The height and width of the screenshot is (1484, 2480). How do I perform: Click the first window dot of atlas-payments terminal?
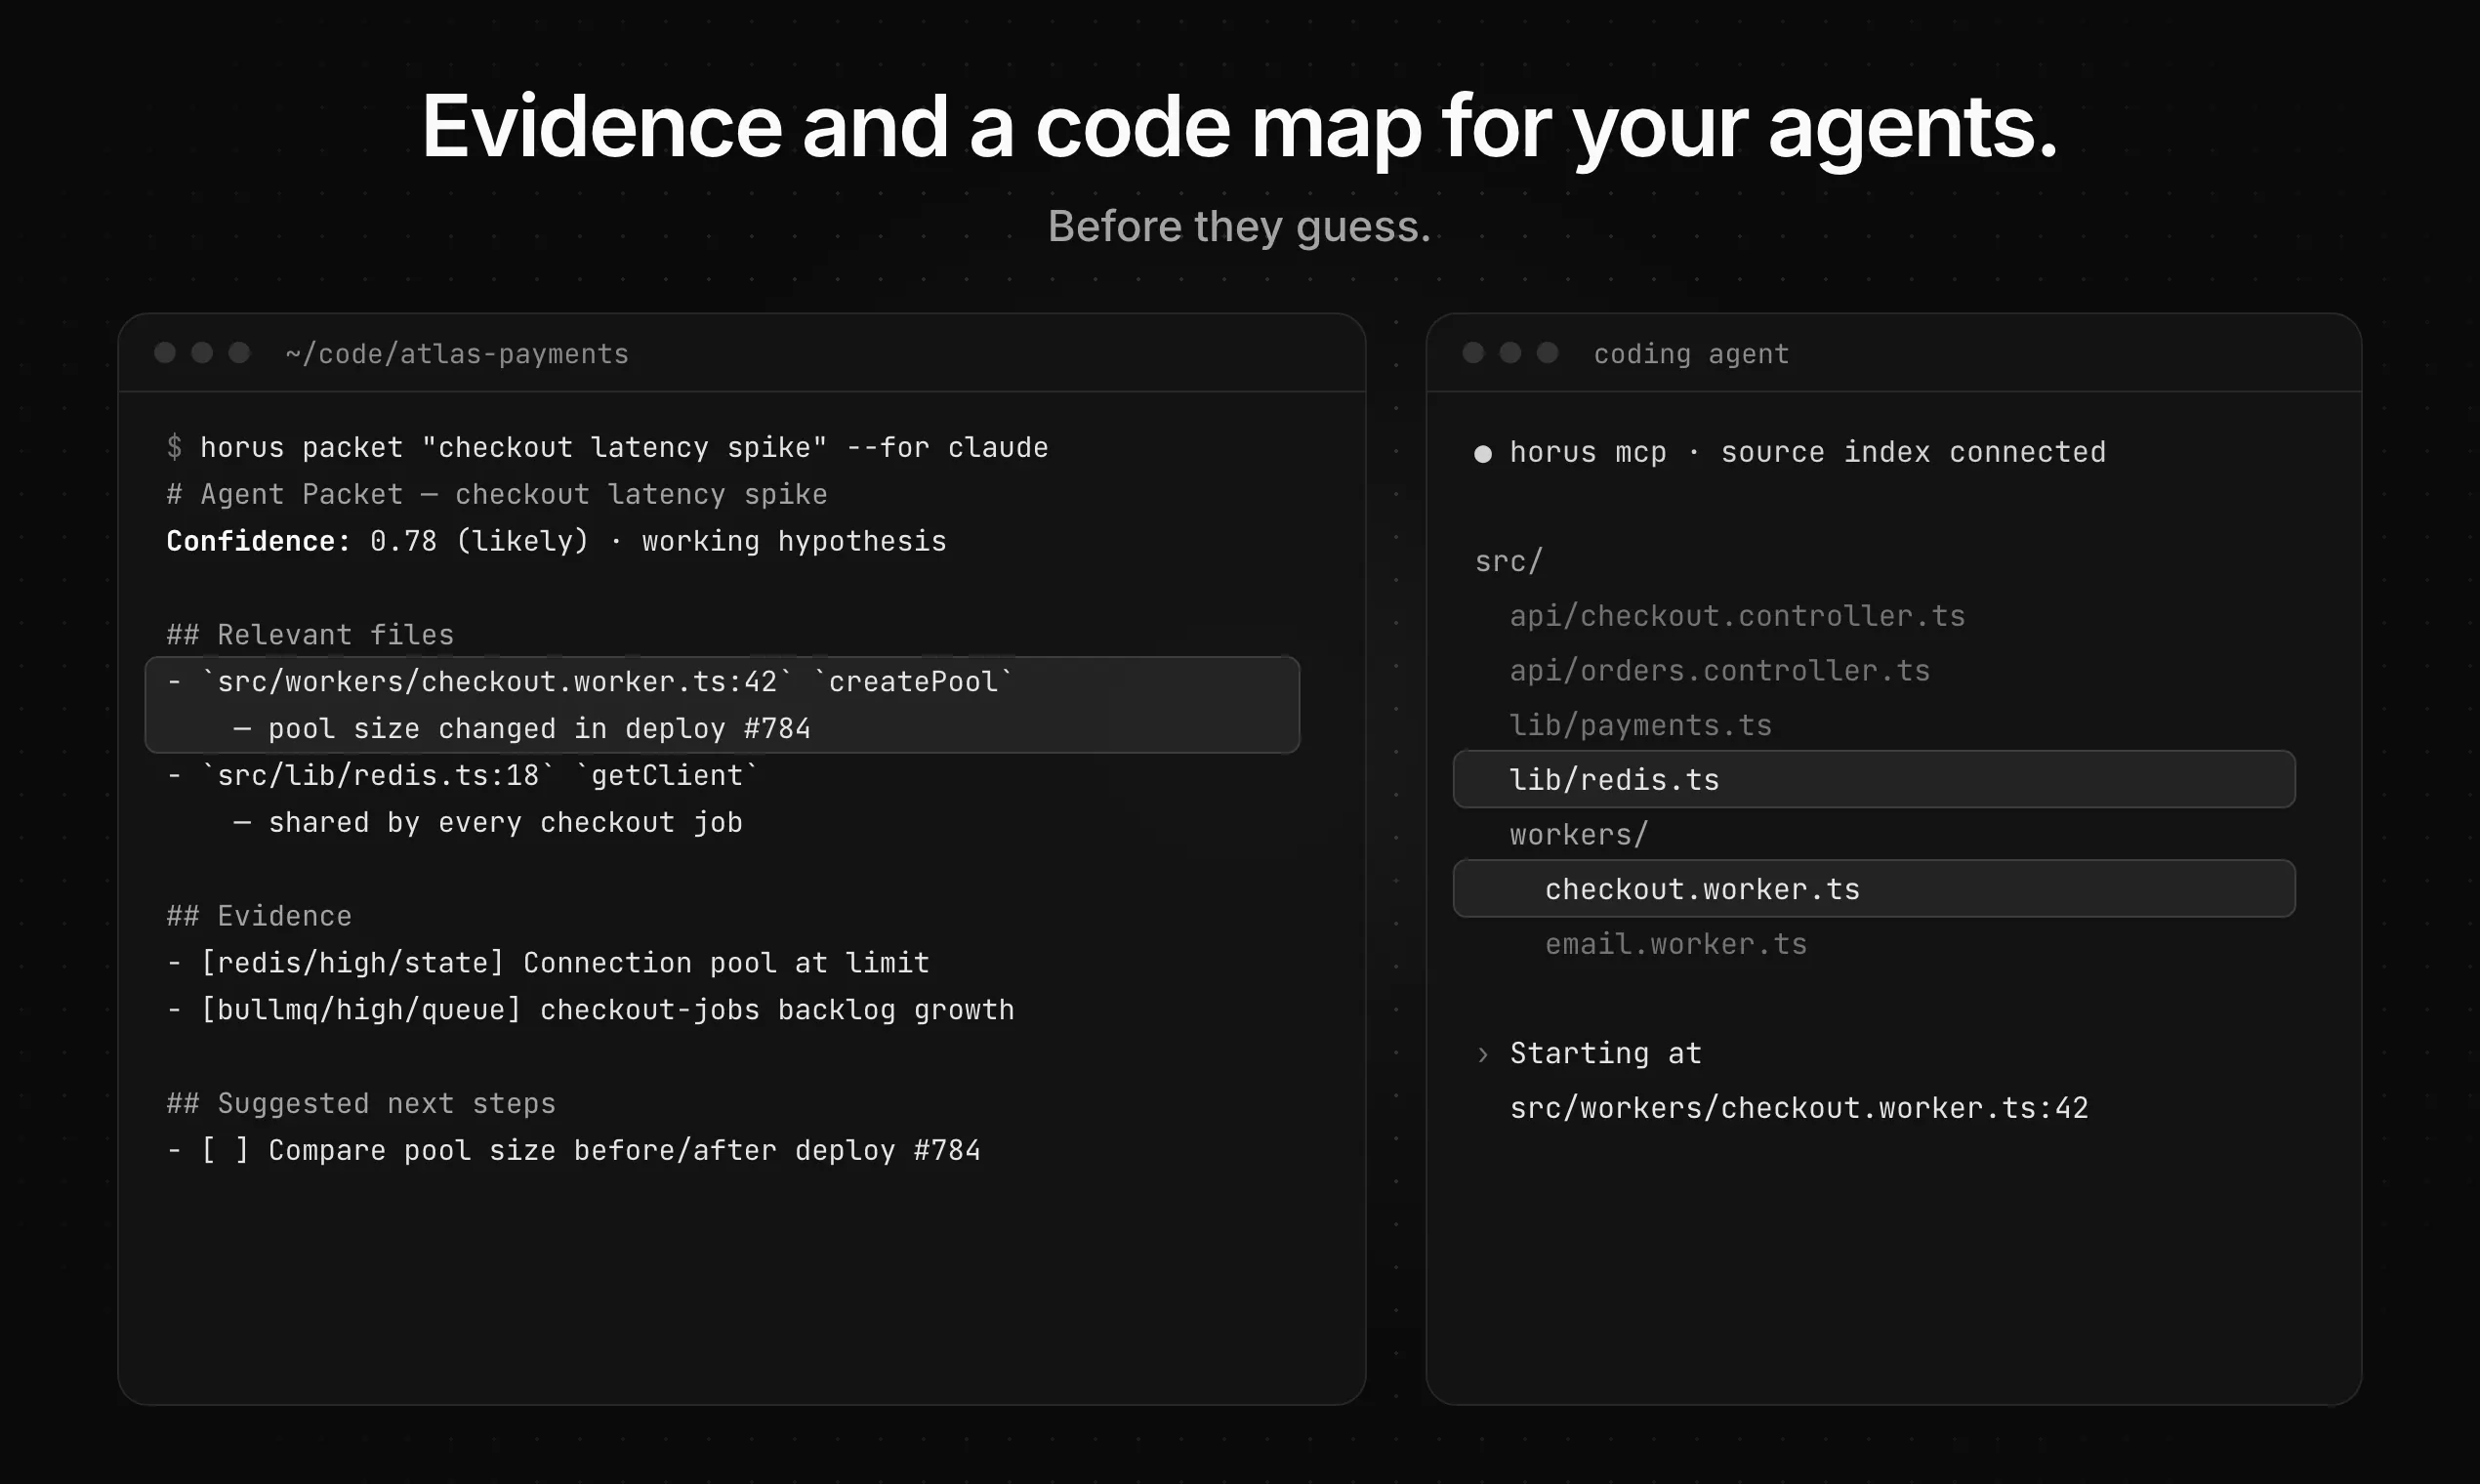coord(165,353)
